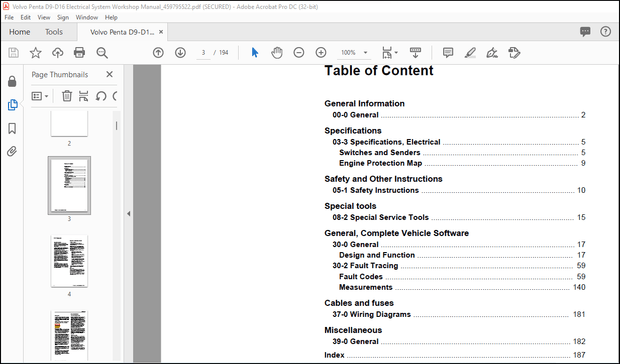Switch to the Home tab
The width and height of the screenshot is (620, 364).
click(x=20, y=32)
